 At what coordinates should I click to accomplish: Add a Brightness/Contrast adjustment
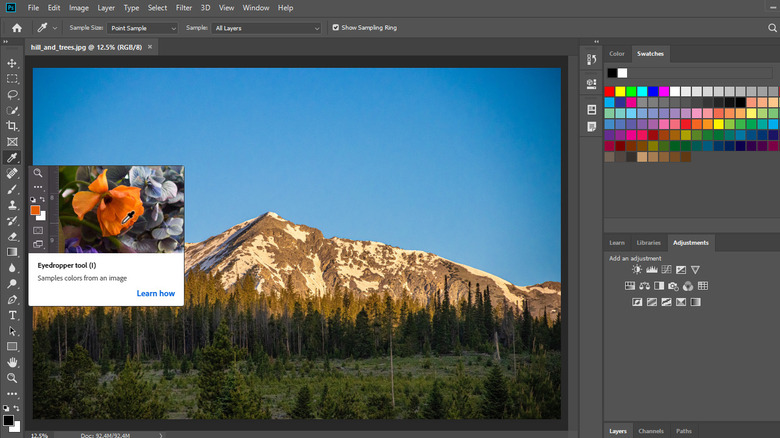tap(638, 270)
